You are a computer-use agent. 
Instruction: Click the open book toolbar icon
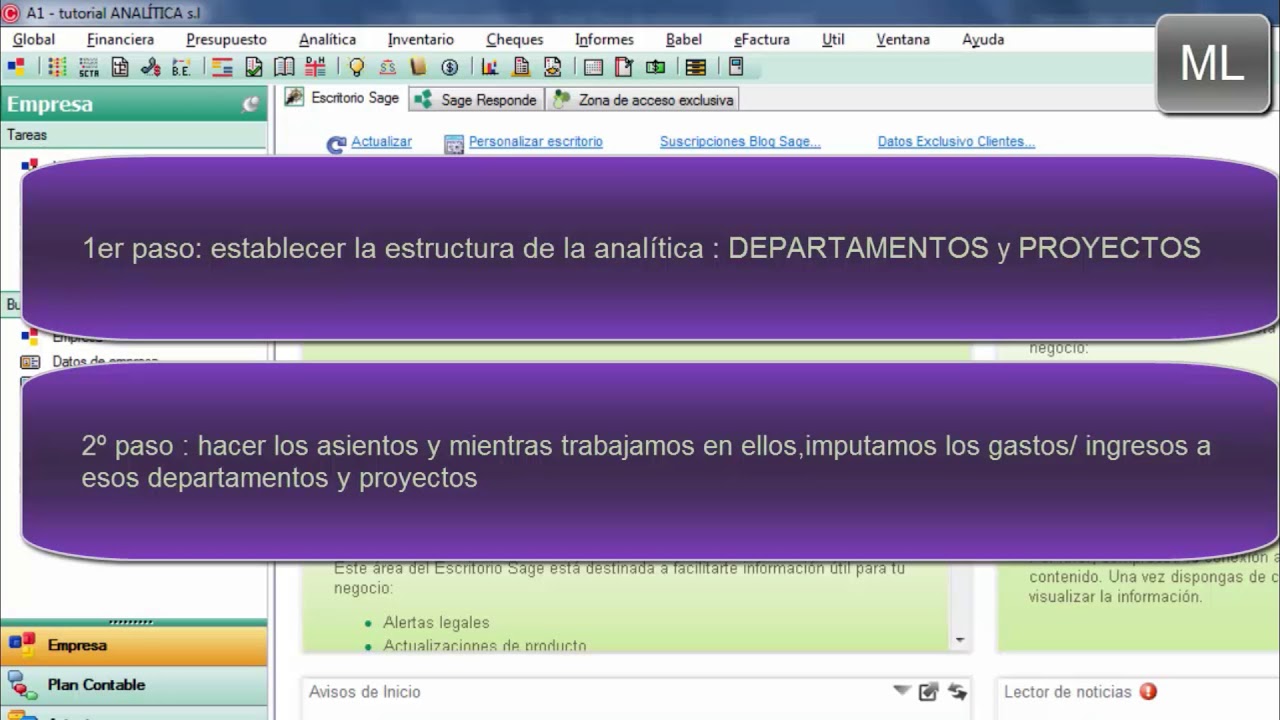[x=285, y=67]
